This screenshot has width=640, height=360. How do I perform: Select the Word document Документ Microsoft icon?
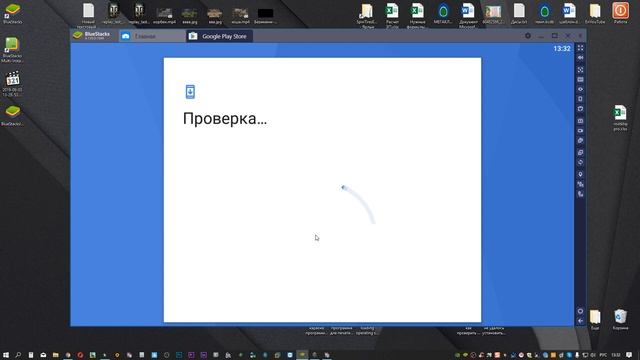coord(468,16)
